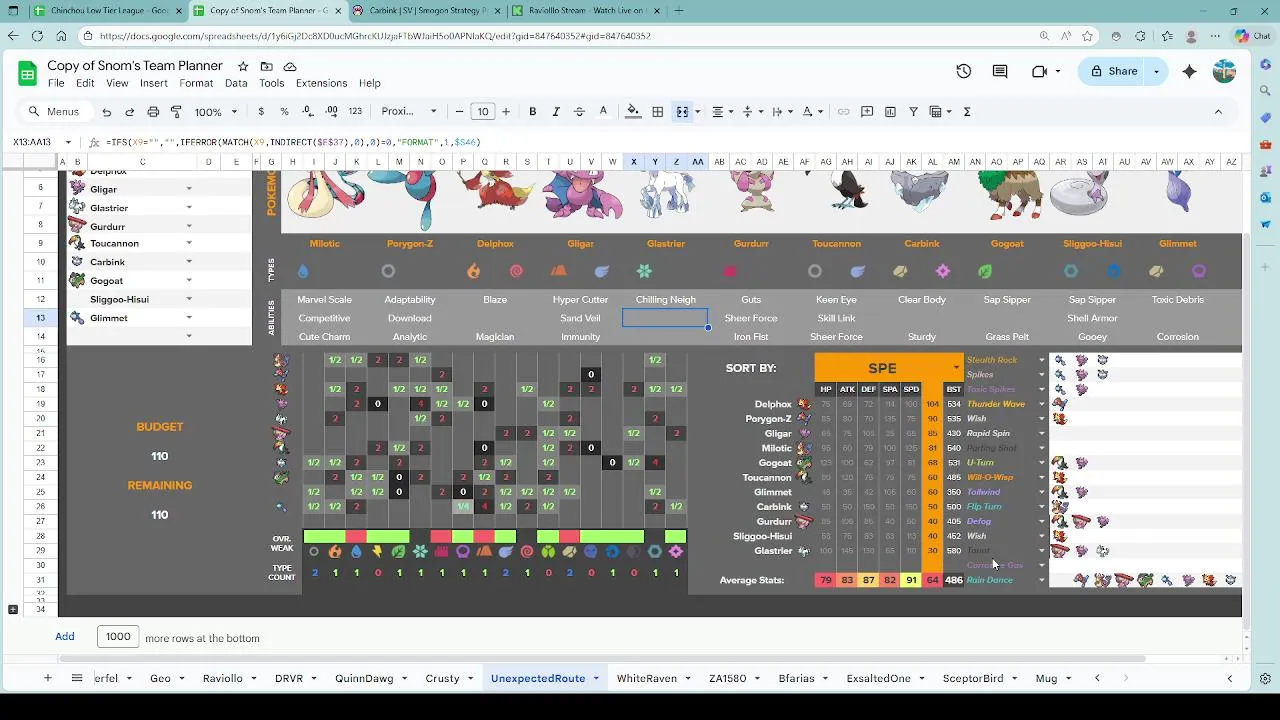Image resolution: width=1280 pixels, height=720 pixels.
Task: Switch to the WhiteRaven sheet tab
Action: 647,678
